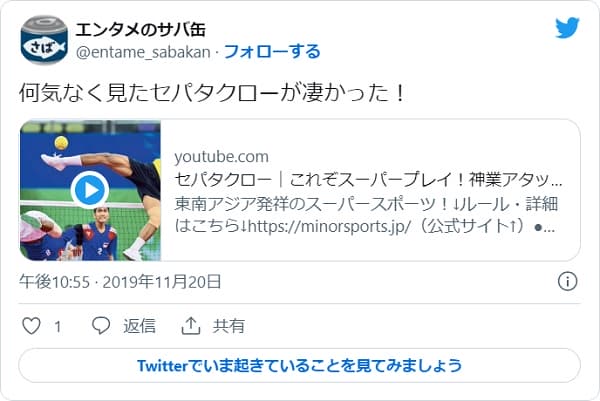Viewport: 600px width, 401px height.
Task: Click the @entame_sabakan handle
Action: tap(142, 50)
